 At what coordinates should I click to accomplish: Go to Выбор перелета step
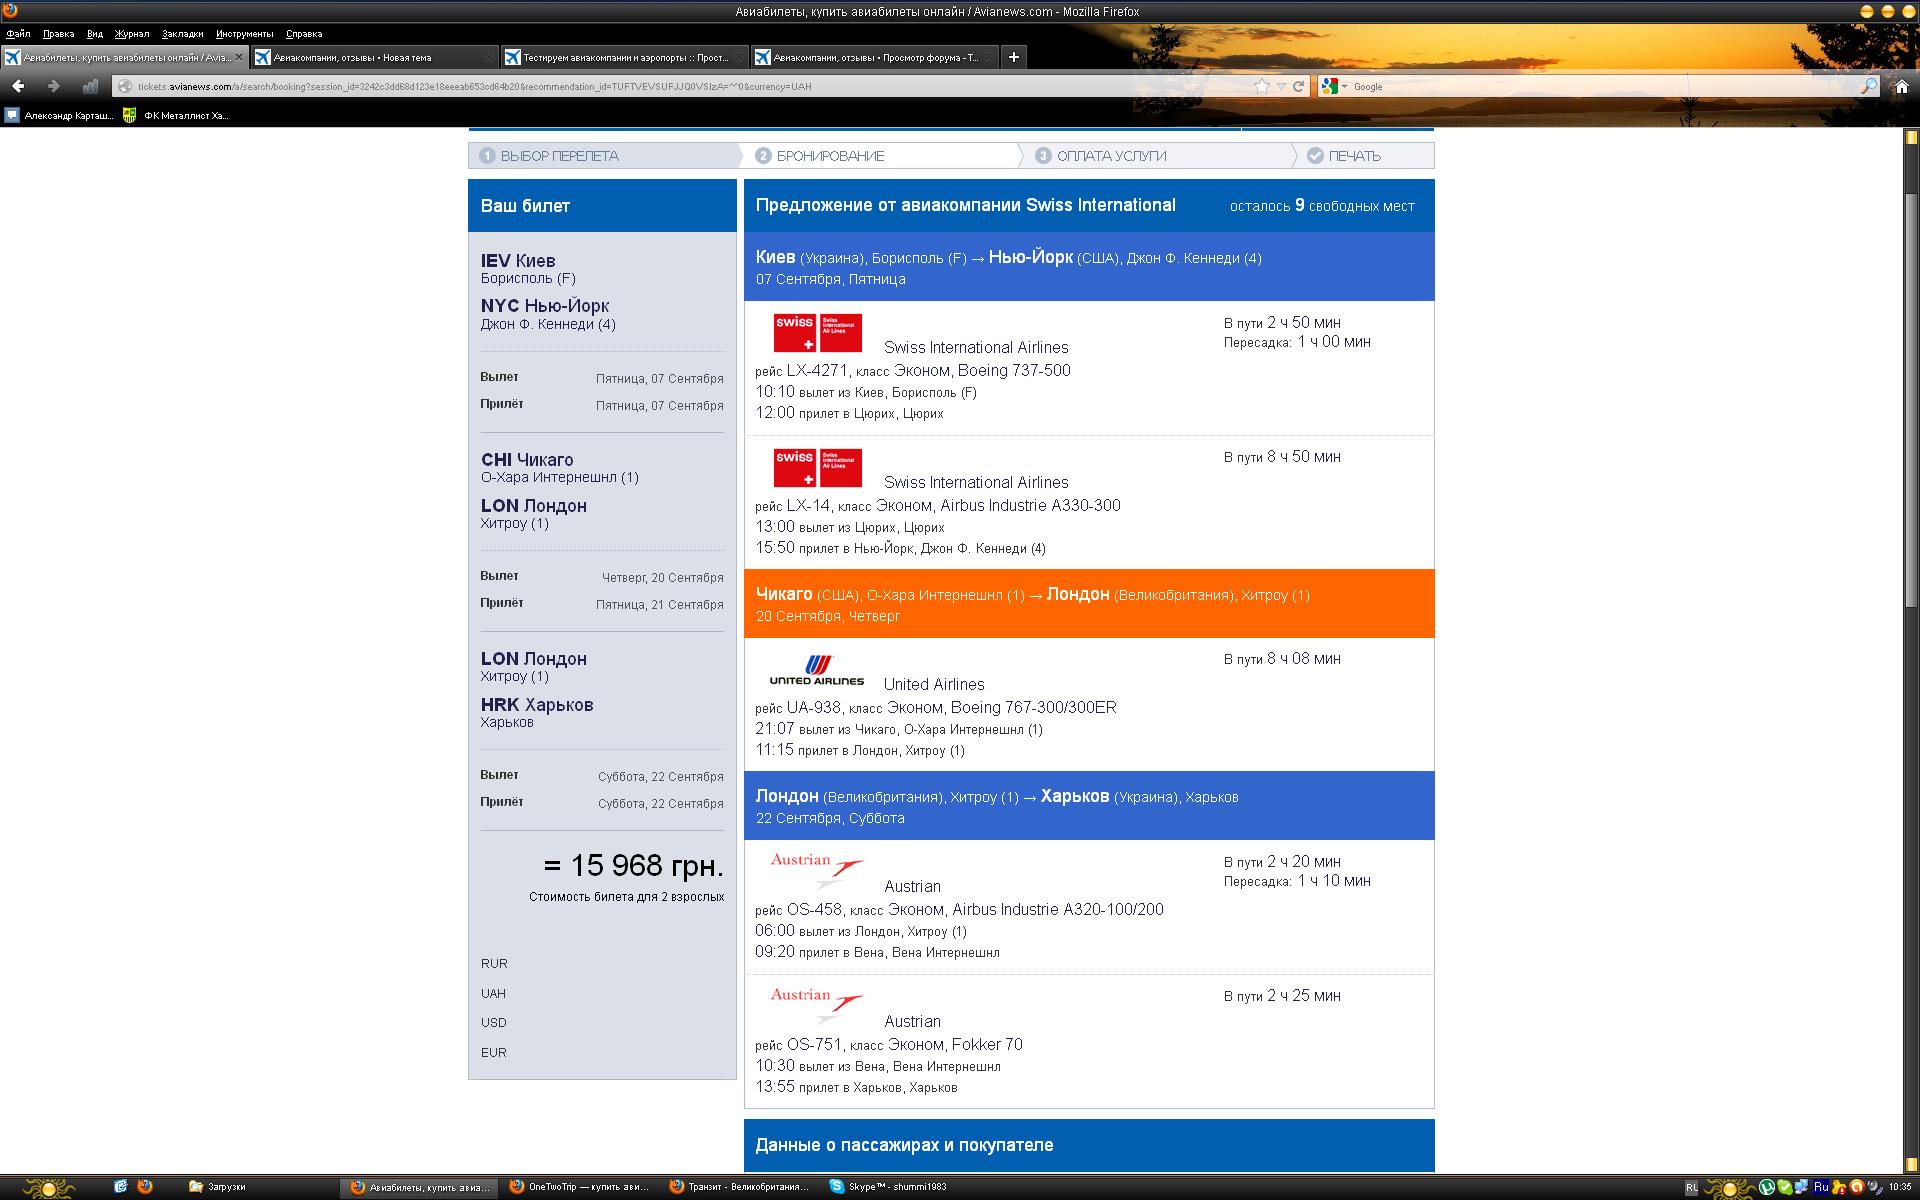pyautogui.click(x=559, y=156)
